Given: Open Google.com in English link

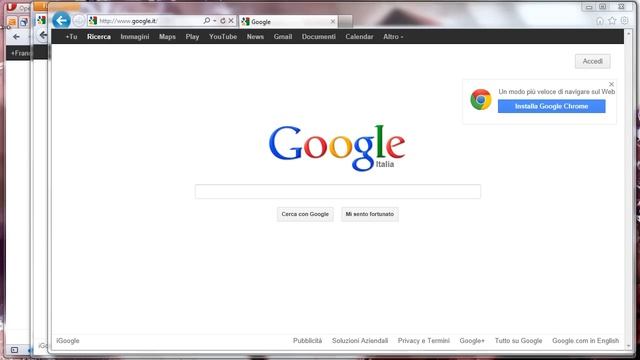Looking at the screenshot, I should point(585,341).
